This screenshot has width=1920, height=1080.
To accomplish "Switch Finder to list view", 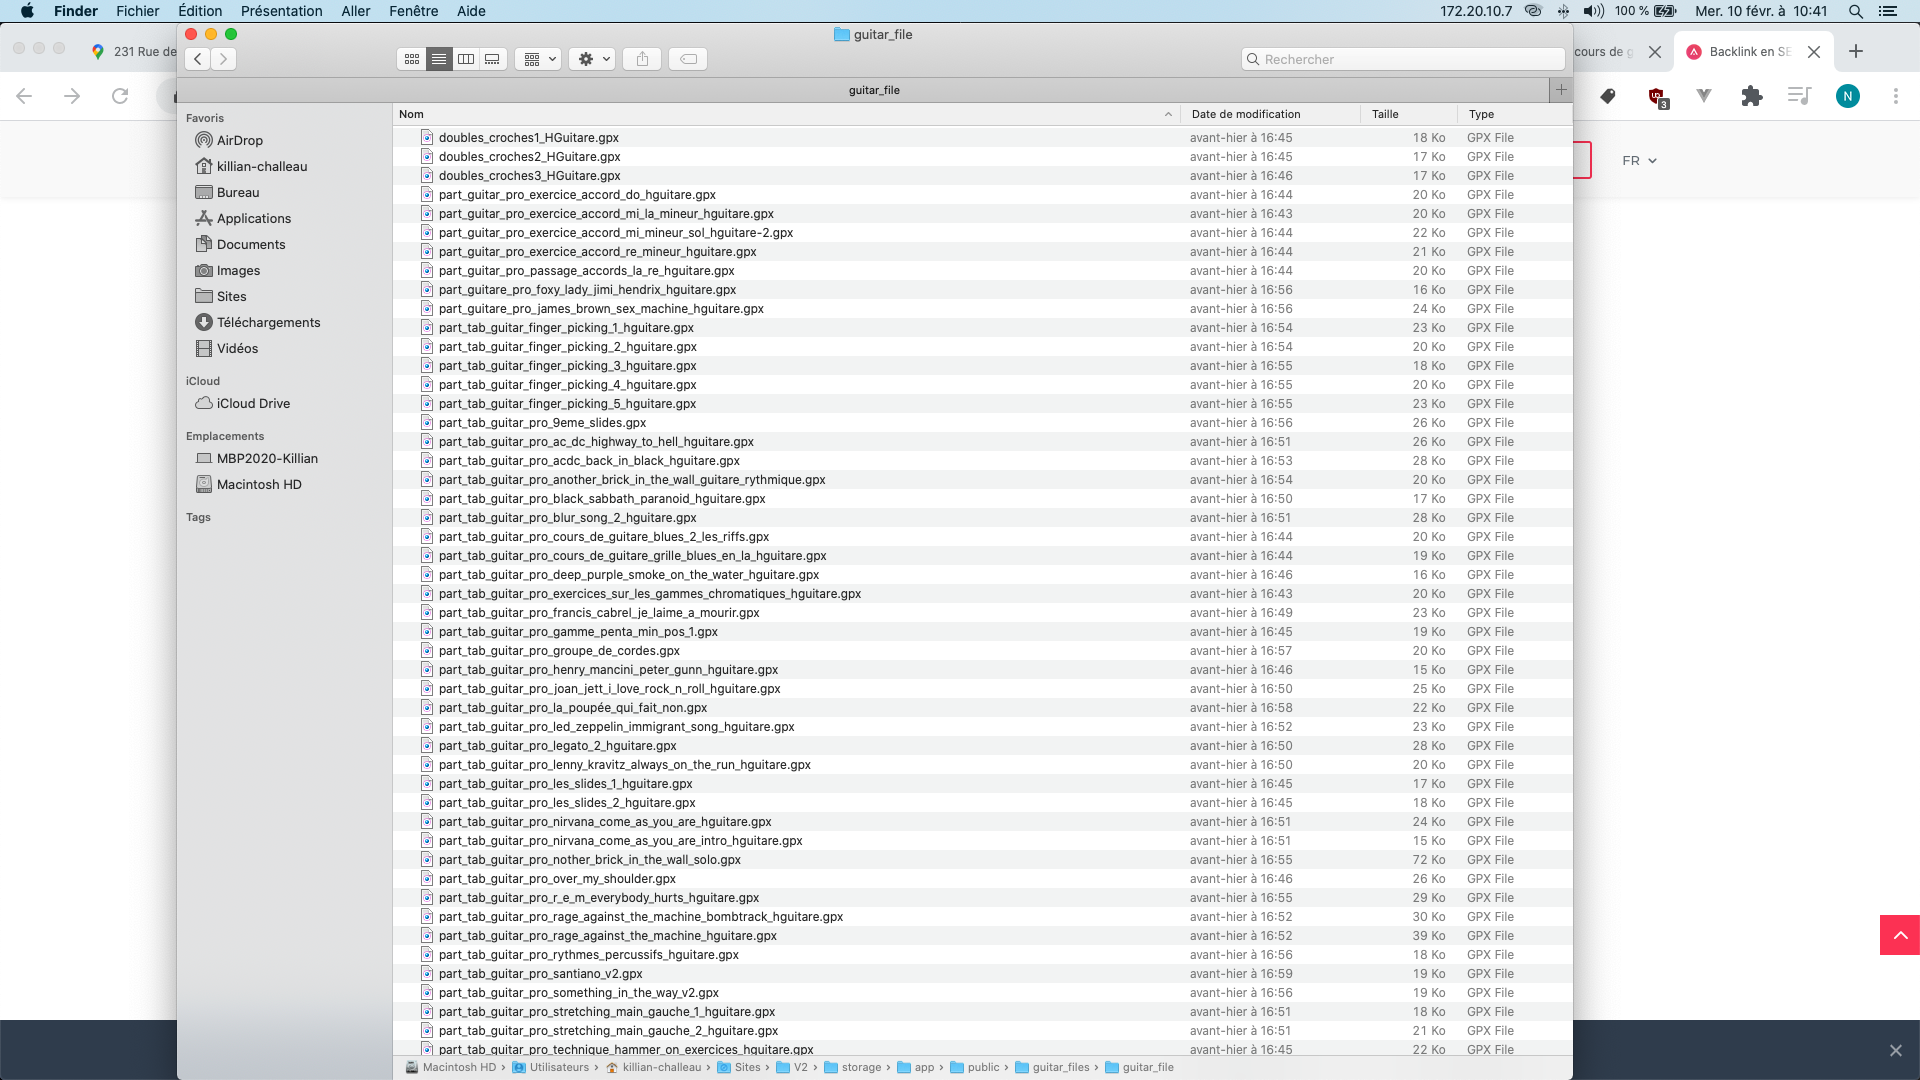I will (x=438, y=59).
